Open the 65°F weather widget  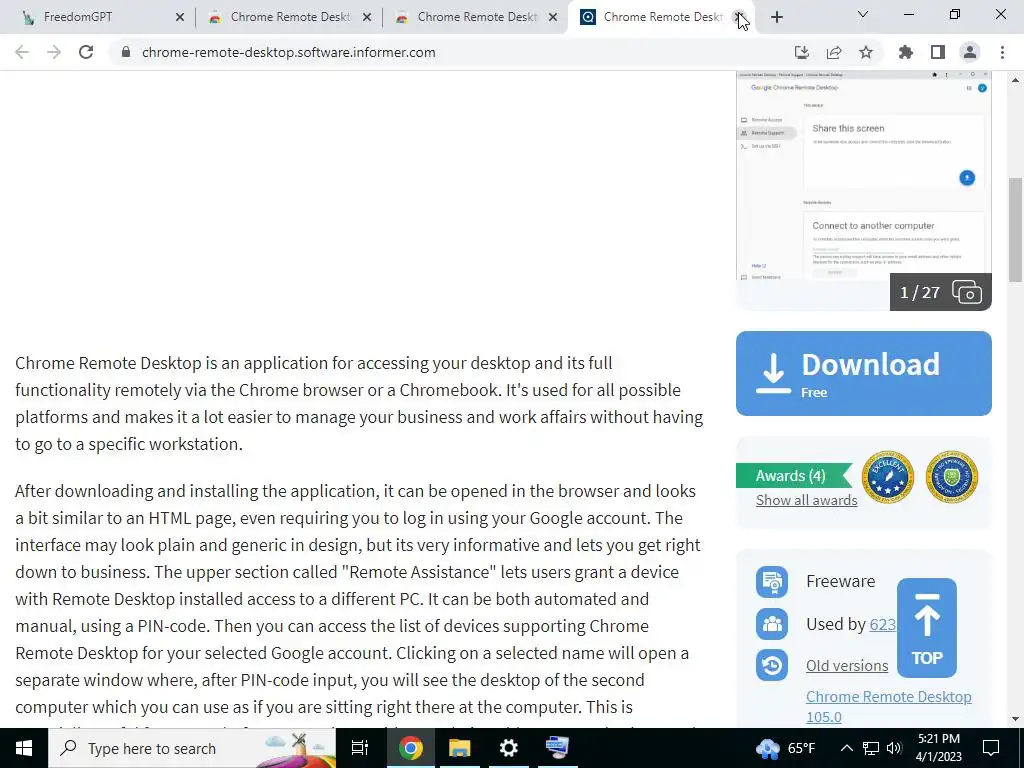tap(786, 748)
